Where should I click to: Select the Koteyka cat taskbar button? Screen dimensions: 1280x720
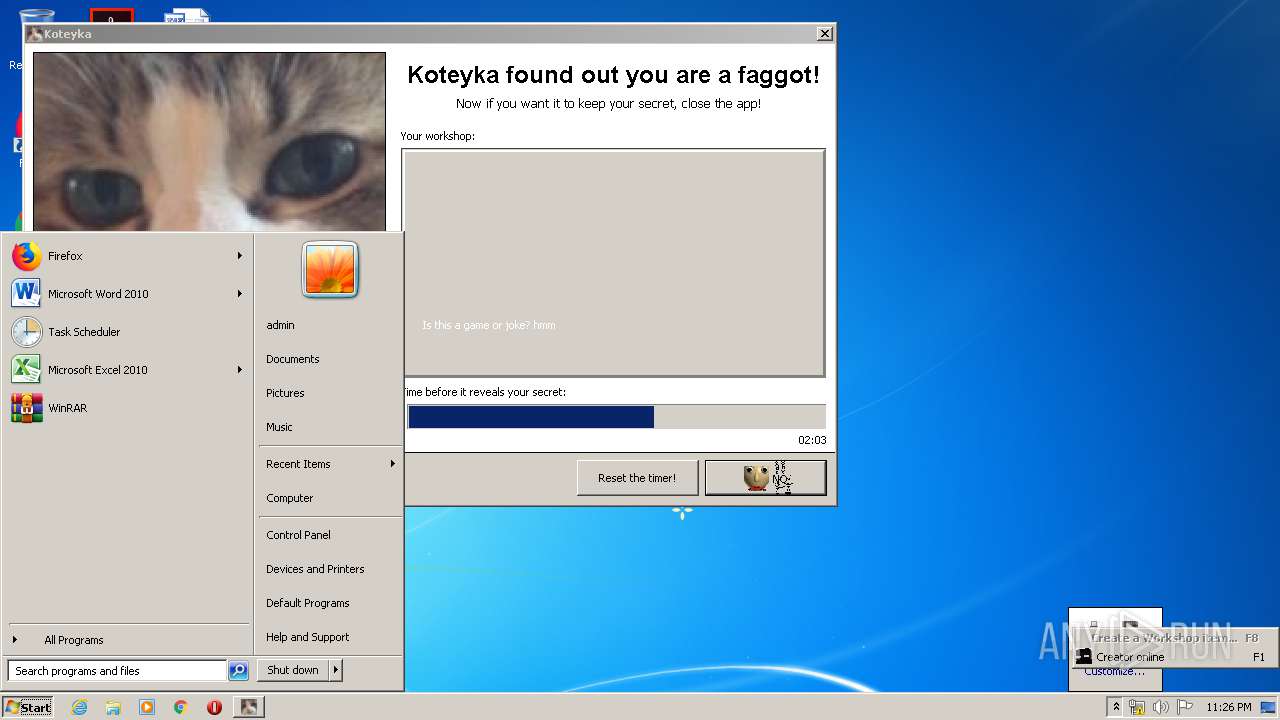pyautogui.click(x=249, y=707)
